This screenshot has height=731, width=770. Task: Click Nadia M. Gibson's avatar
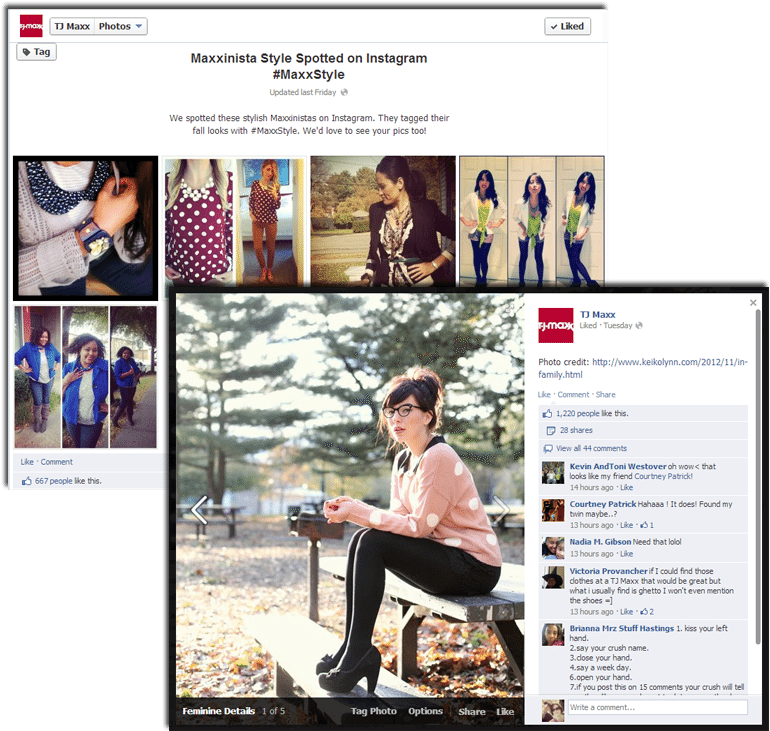tap(553, 548)
